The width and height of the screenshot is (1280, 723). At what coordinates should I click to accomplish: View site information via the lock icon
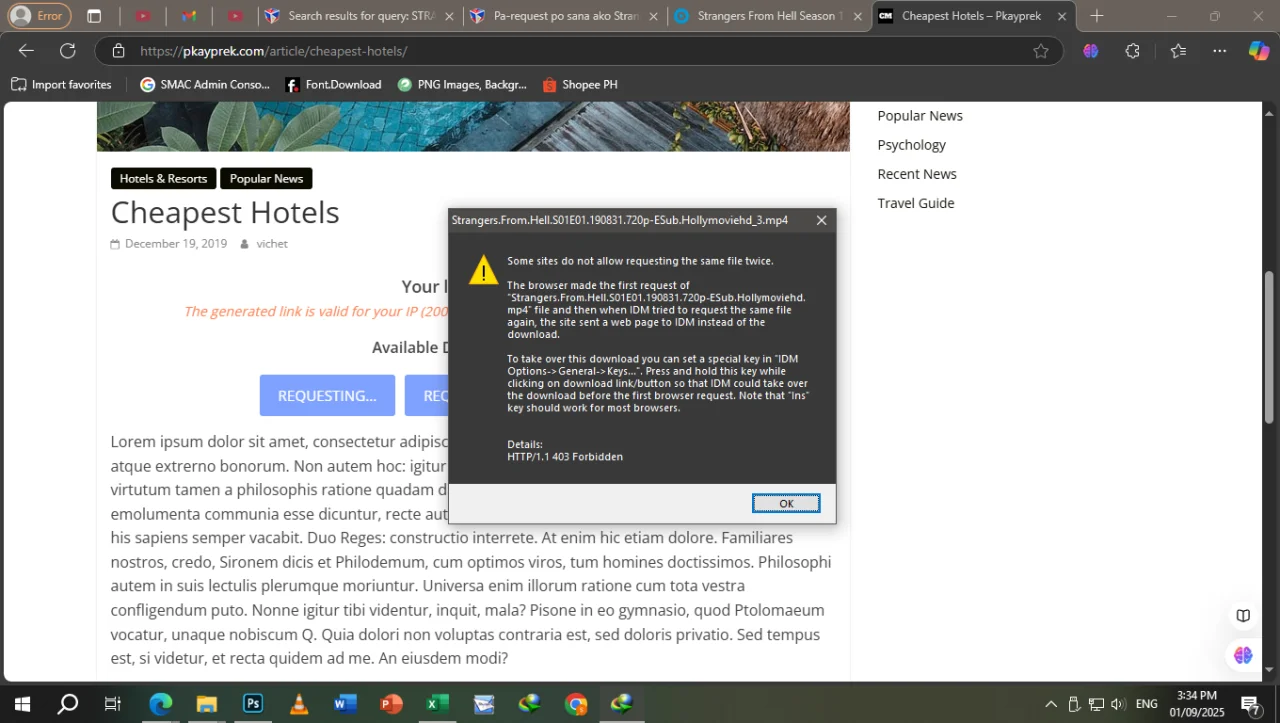coord(118,51)
